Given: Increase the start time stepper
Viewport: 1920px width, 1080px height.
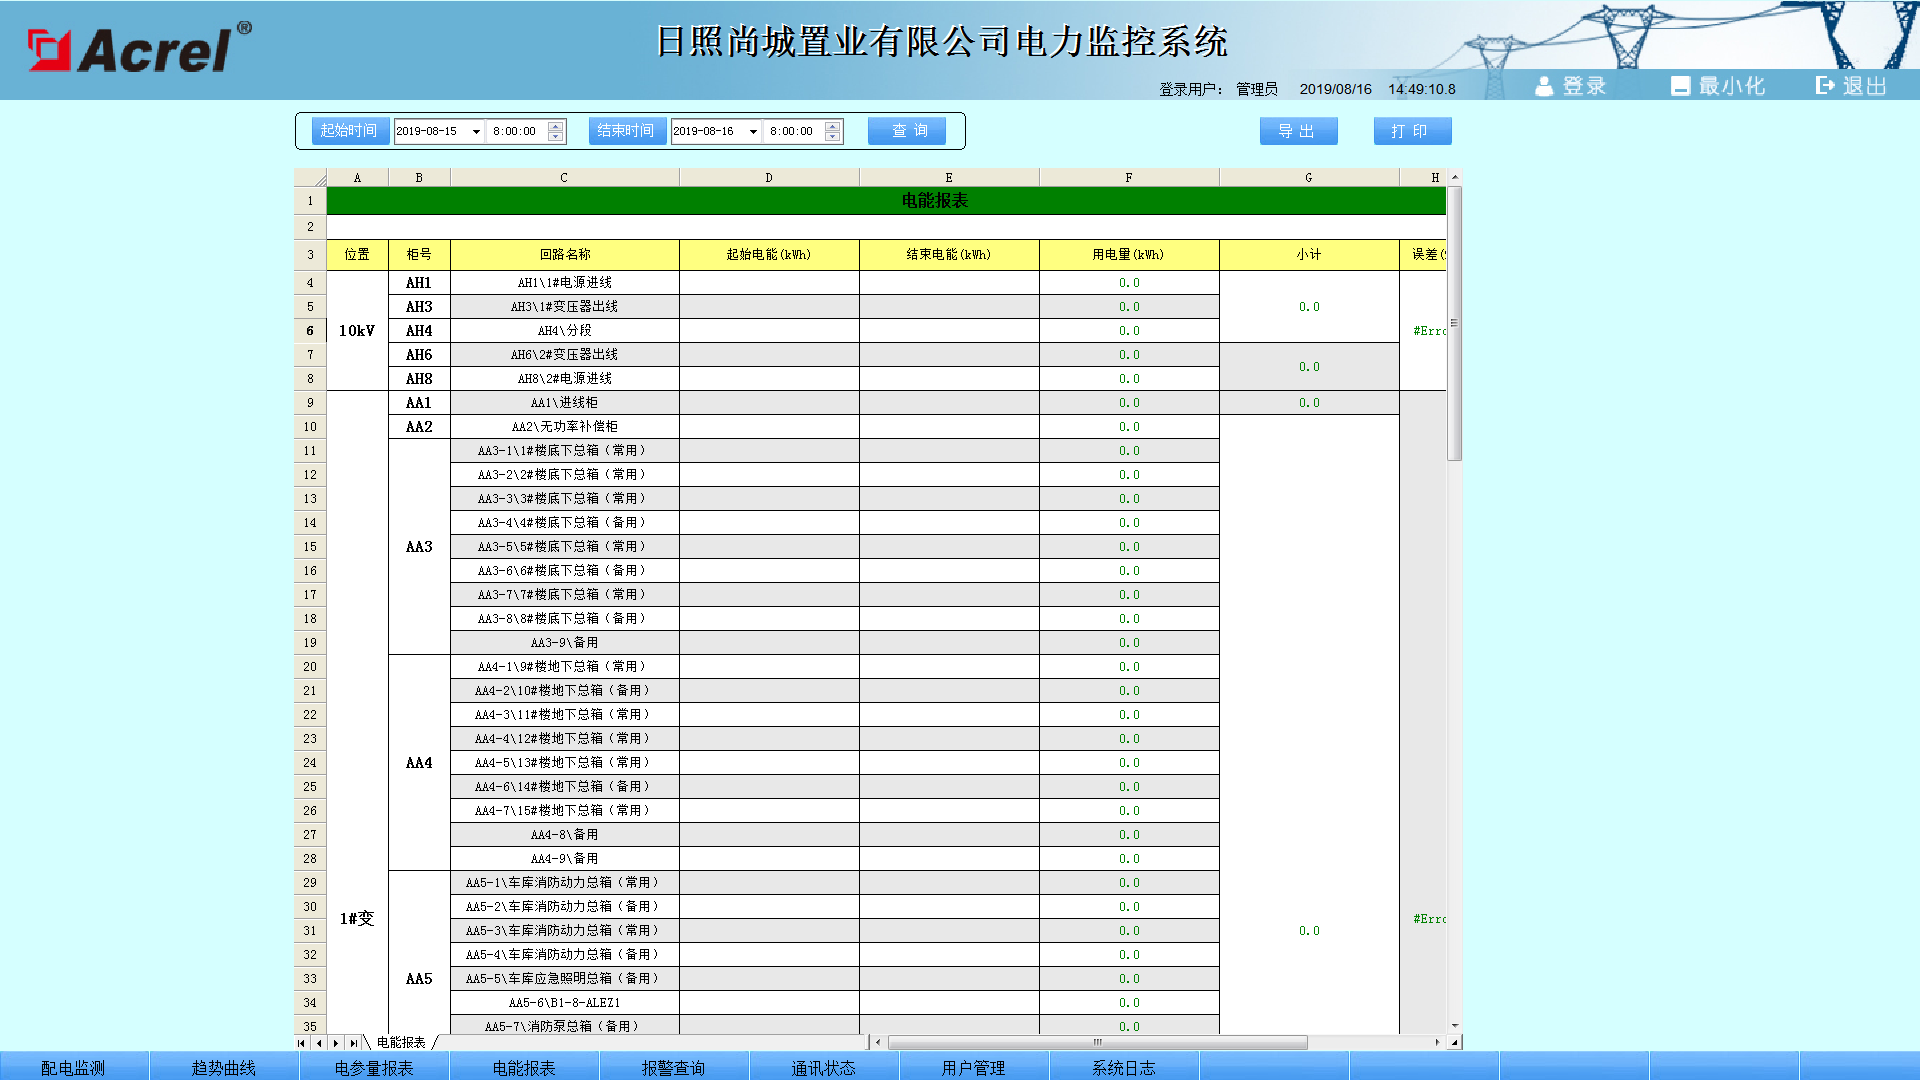Looking at the screenshot, I should click(556, 126).
